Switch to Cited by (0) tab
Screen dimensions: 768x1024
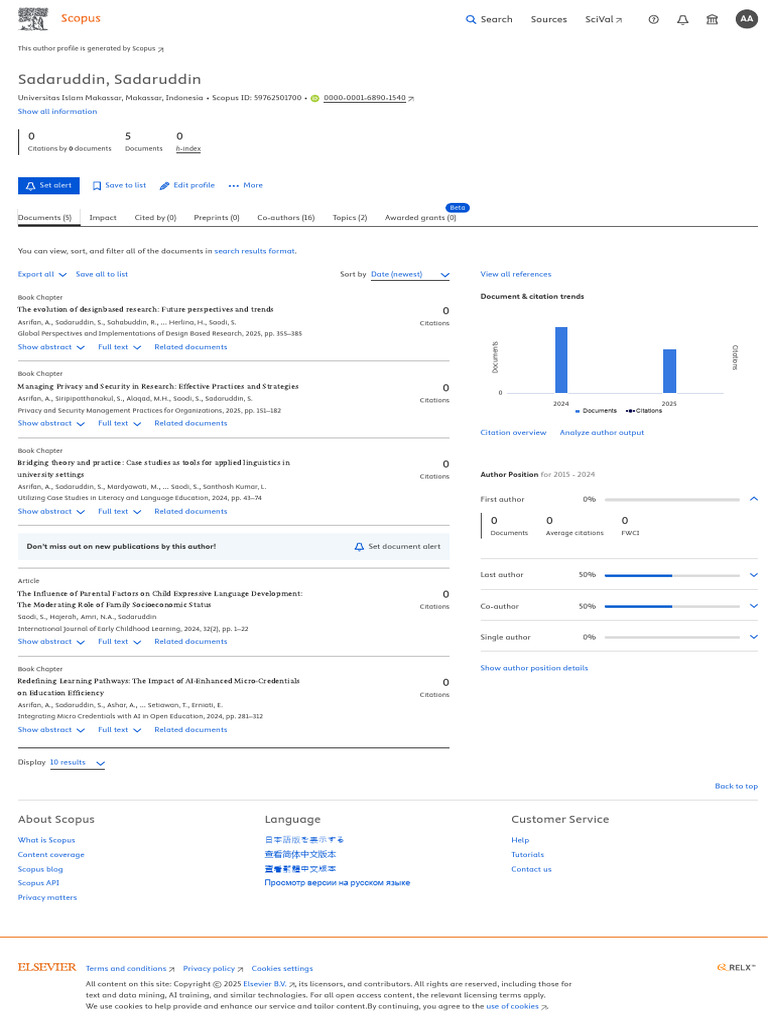coord(155,218)
